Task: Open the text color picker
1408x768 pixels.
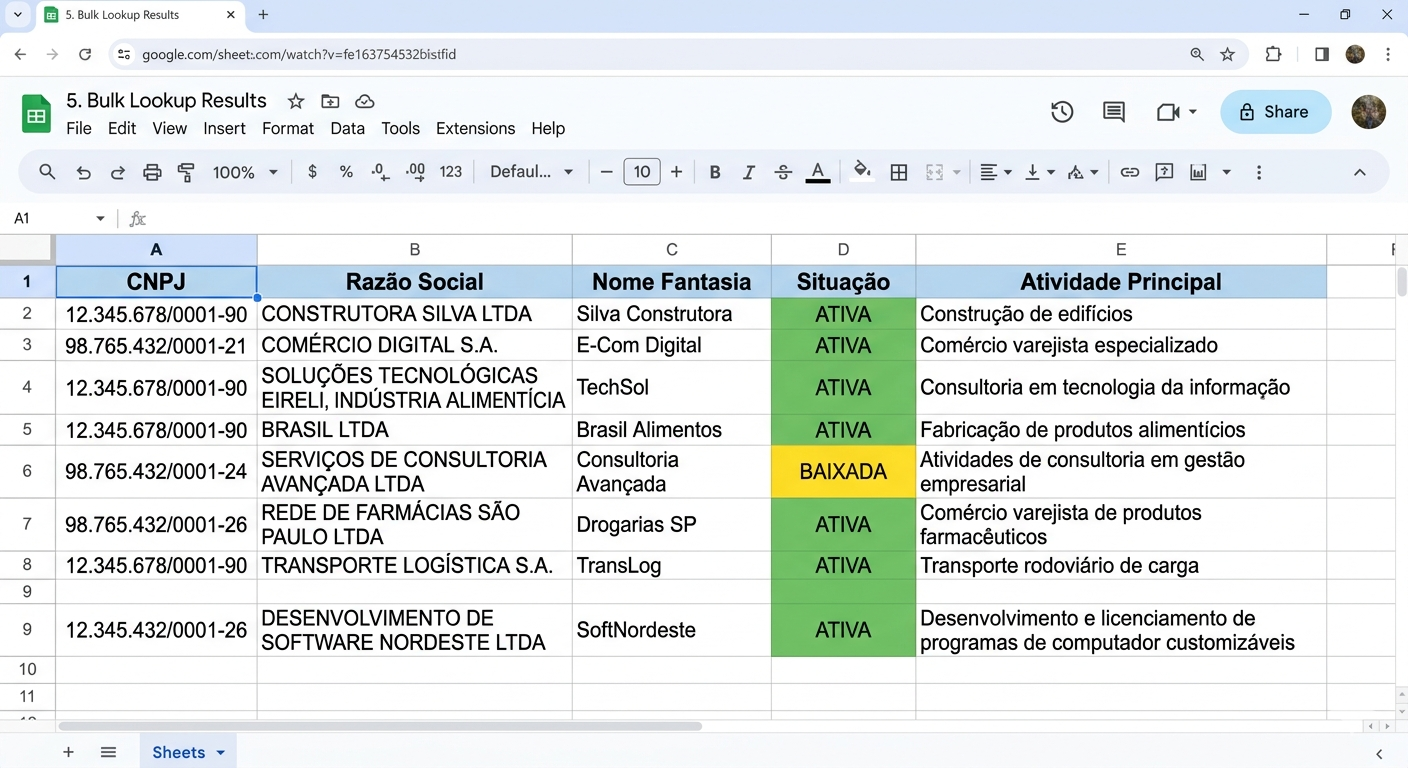Action: click(x=817, y=171)
